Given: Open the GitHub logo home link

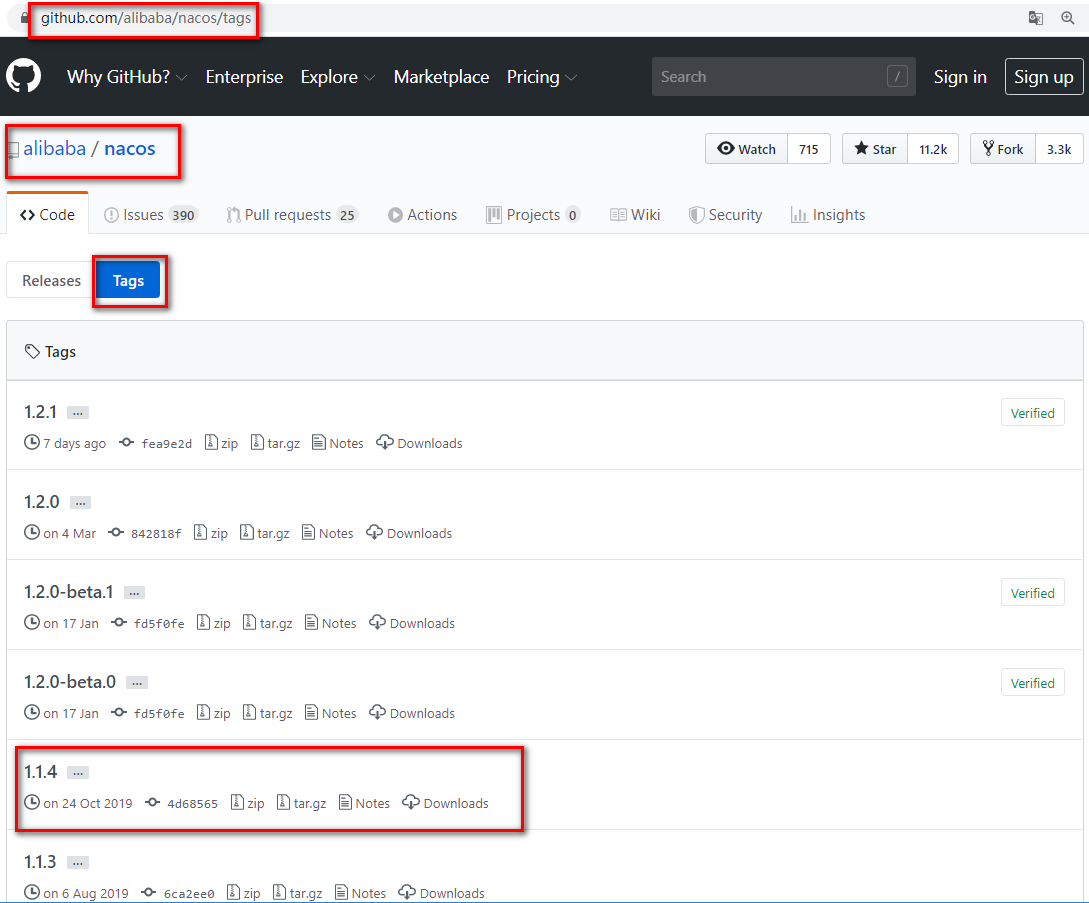Looking at the screenshot, I should (x=24, y=76).
